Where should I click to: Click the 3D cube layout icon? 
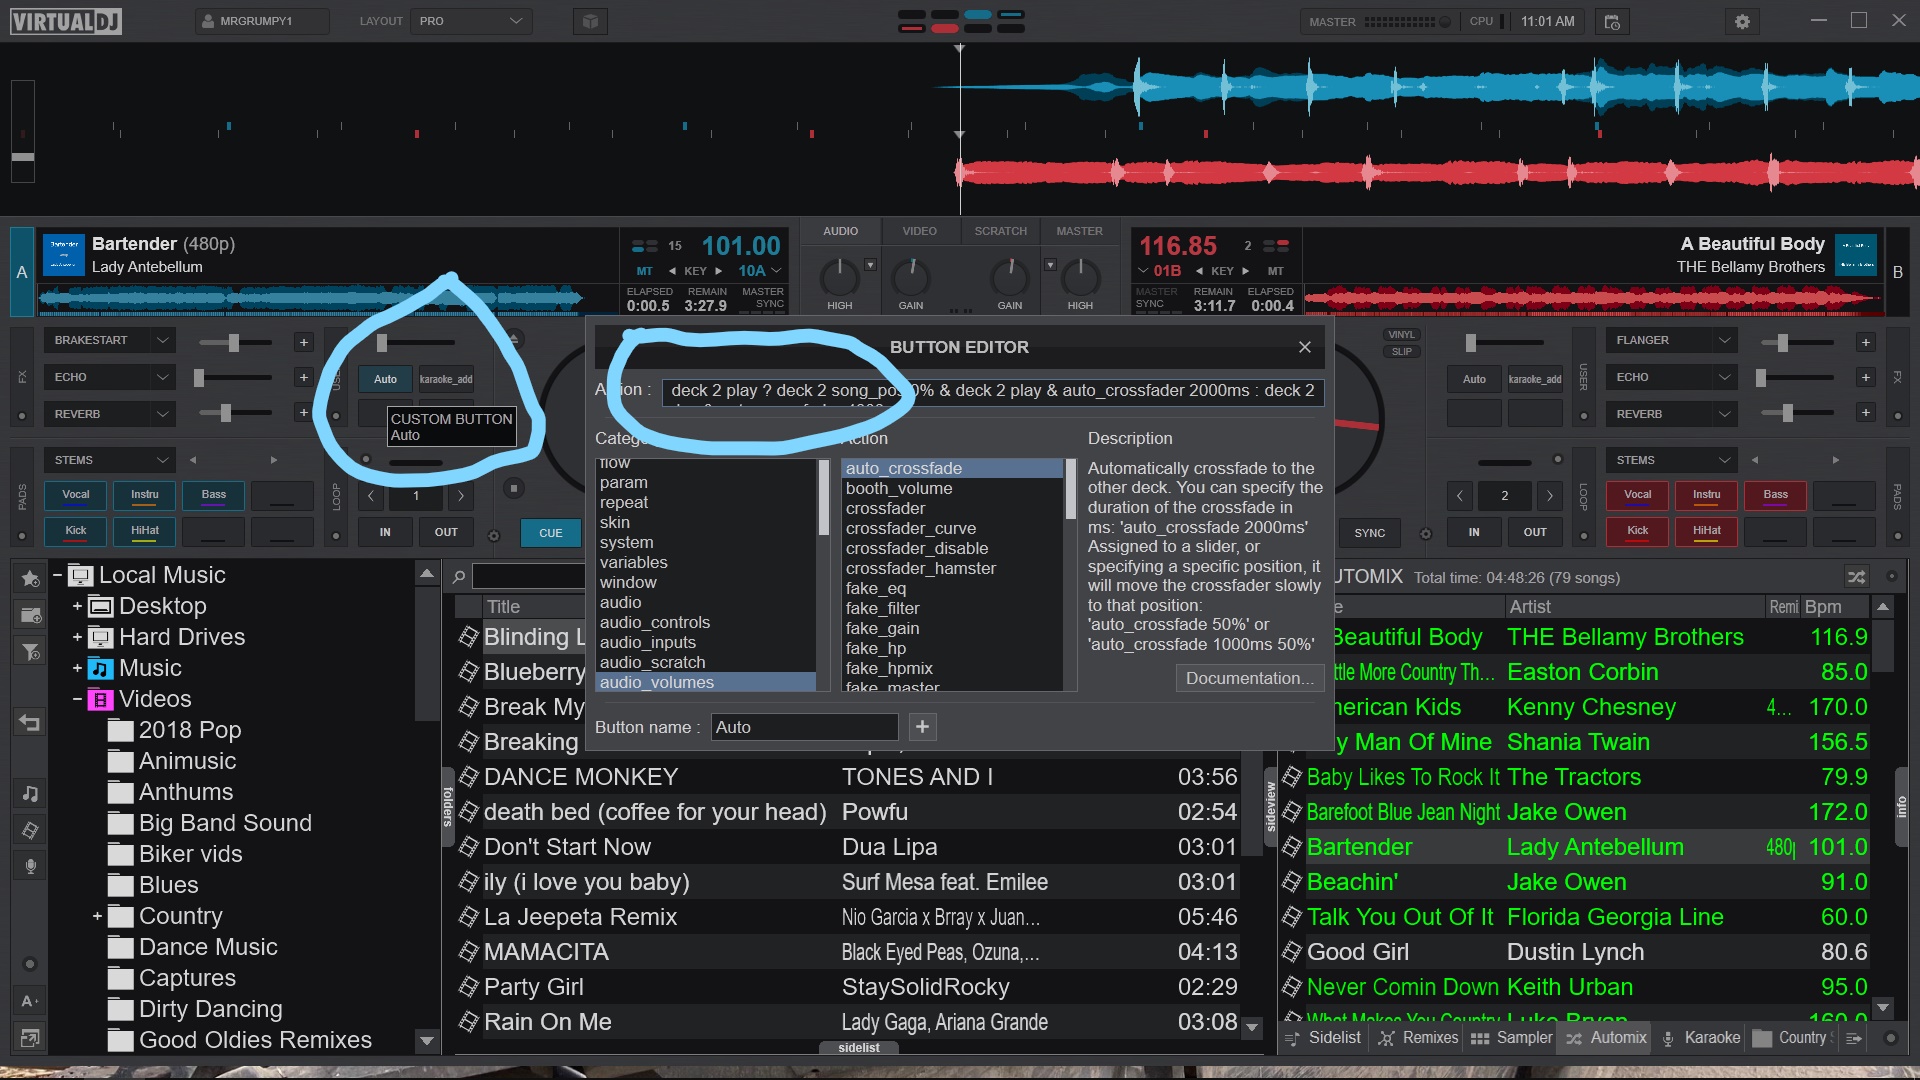pyautogui.click(x=590, y=21)
